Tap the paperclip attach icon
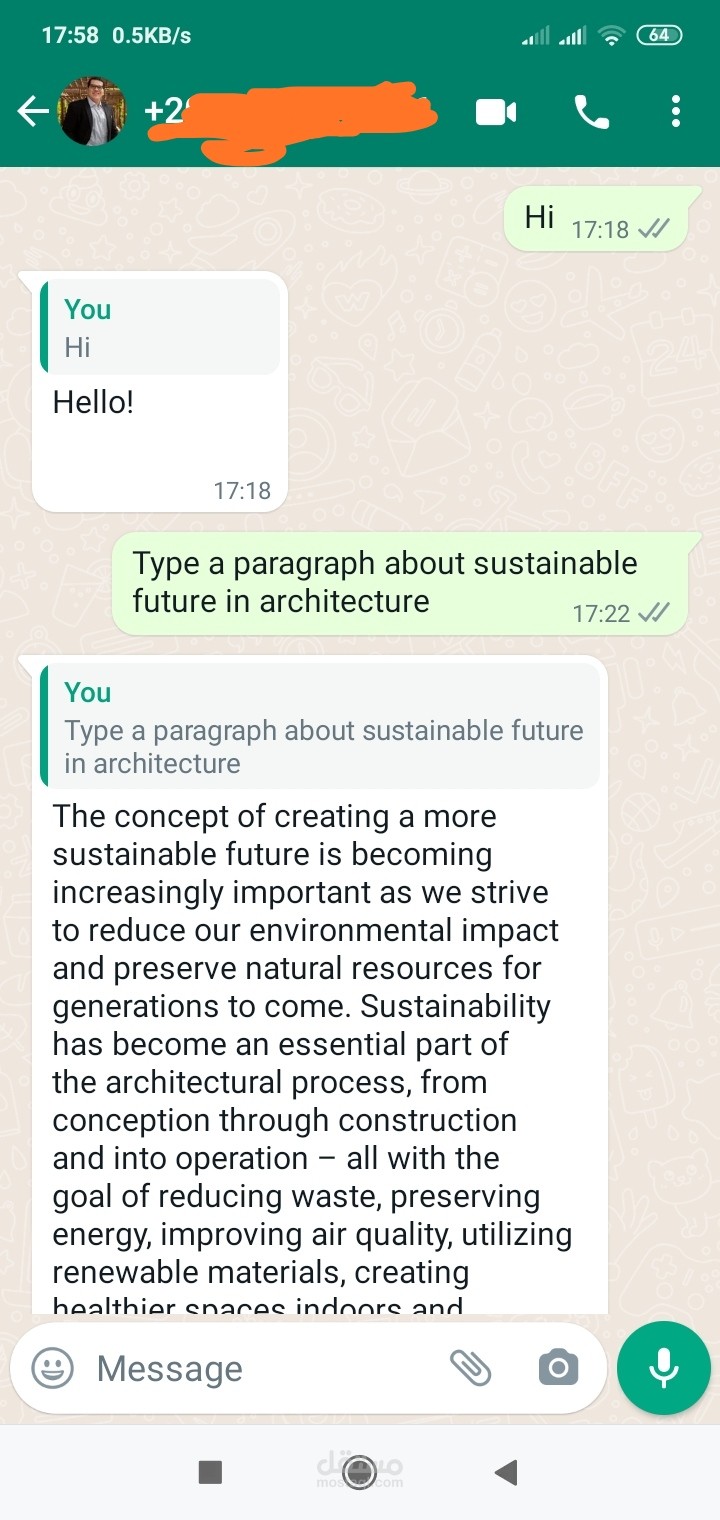 (x=470, y=1367)
